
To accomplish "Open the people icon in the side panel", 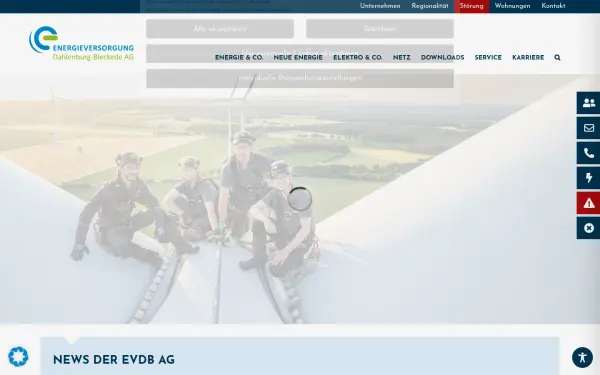I will tap(589, 103).
